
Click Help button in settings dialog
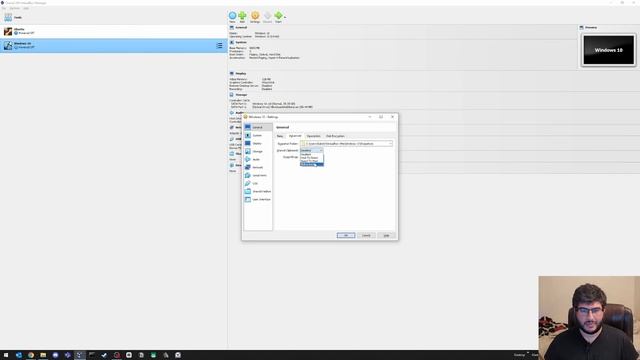(386, 236)
